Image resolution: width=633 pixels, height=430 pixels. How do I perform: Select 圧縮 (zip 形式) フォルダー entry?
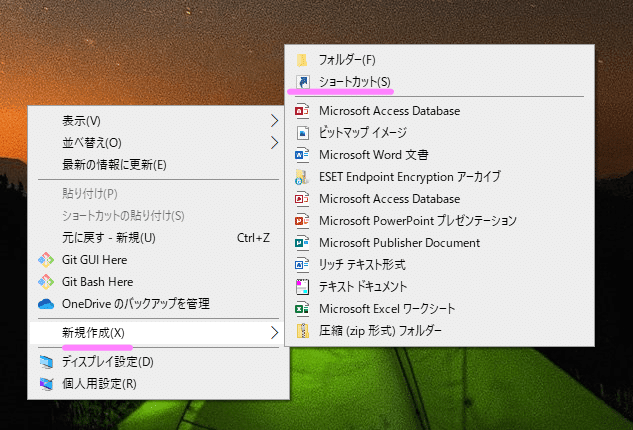[x=440, y=331]
